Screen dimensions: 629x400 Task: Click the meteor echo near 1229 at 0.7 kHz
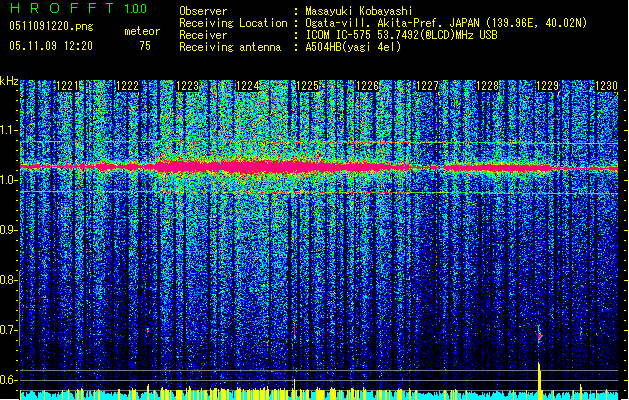click(x=540, y=335)
